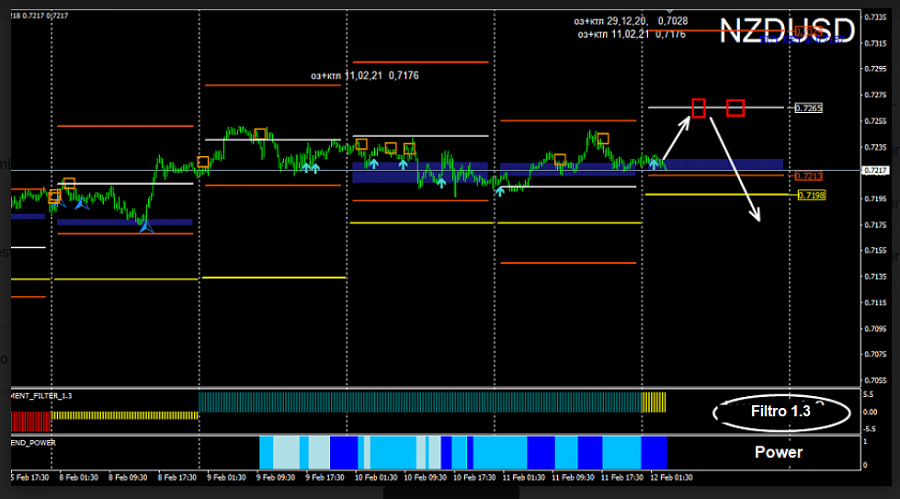This screenshot has height=499, width=900.
Task: Click the orange 0.7213 price level label
Action: pos(808,176)
